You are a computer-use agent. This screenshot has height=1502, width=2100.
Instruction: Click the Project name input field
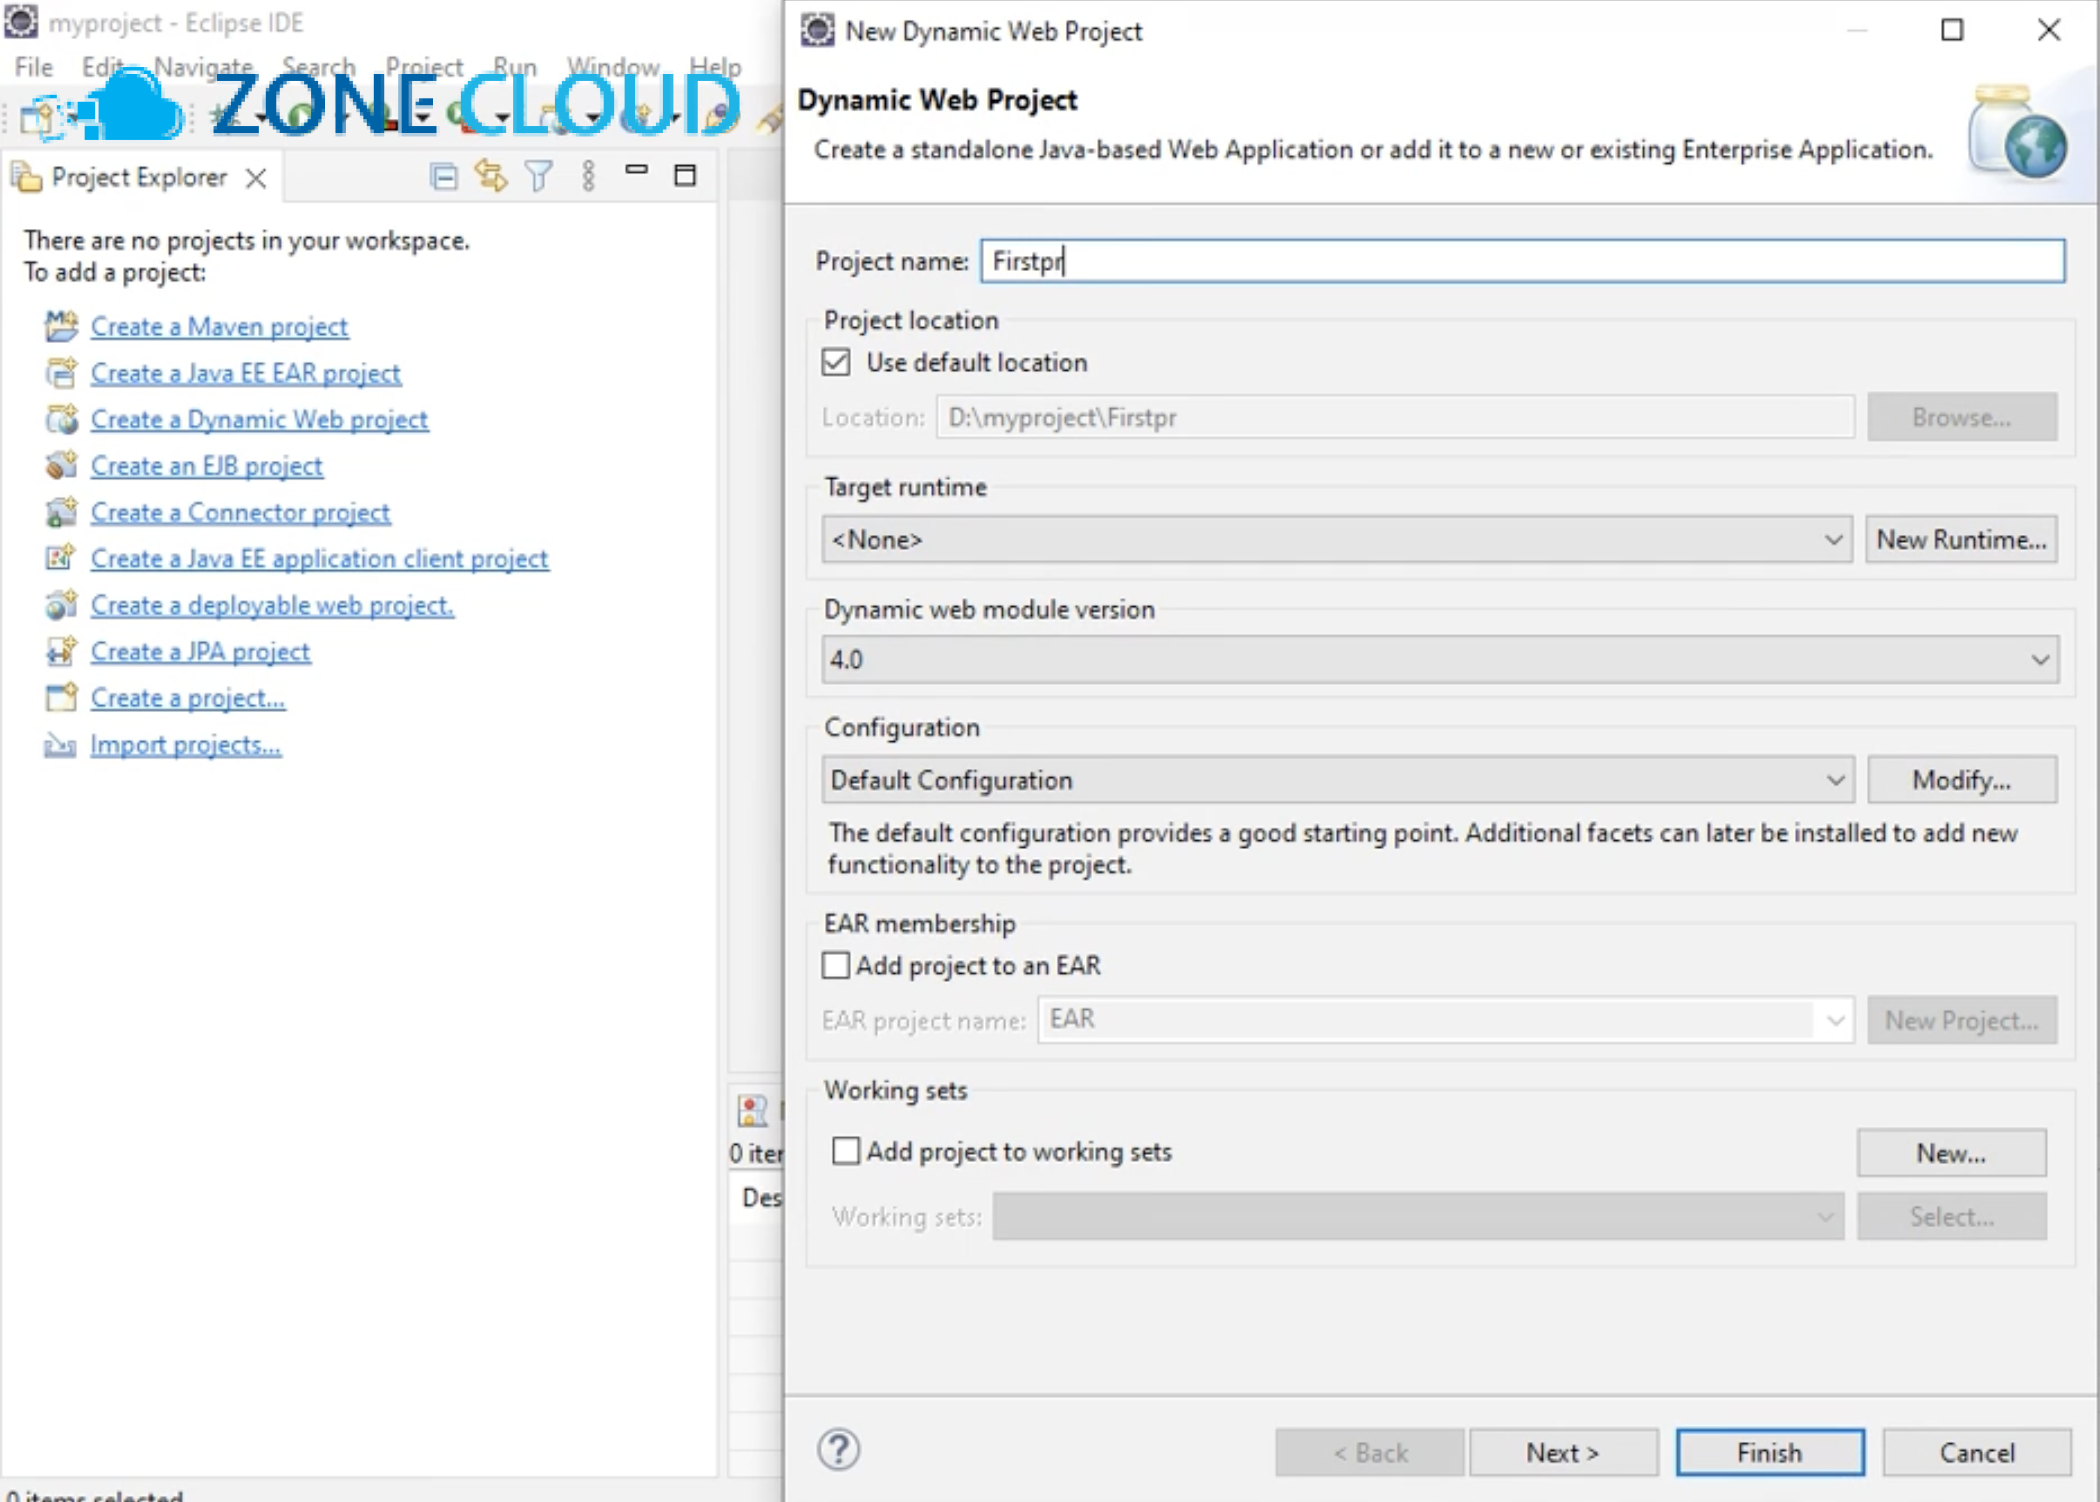pyautogui.click(x=1522, y=261)
